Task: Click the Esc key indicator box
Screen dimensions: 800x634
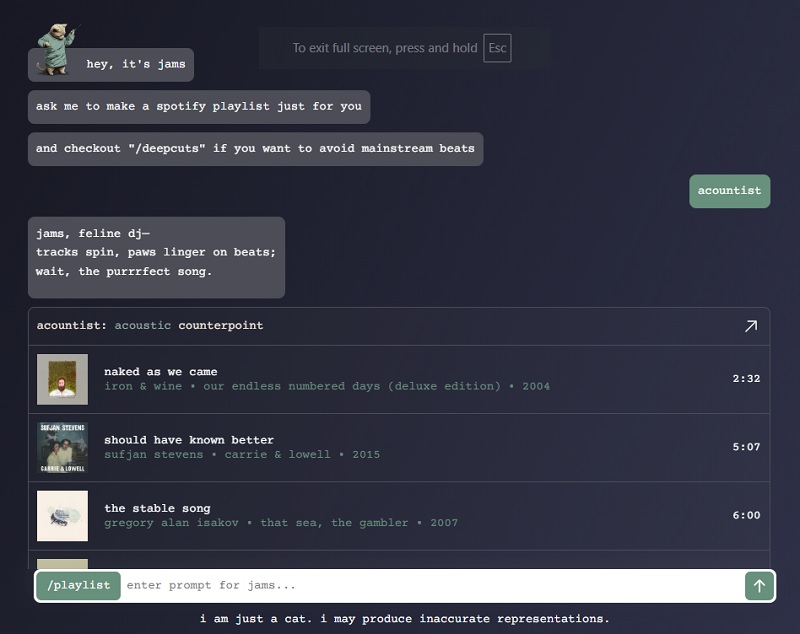Action: click(x=497, y=48)
